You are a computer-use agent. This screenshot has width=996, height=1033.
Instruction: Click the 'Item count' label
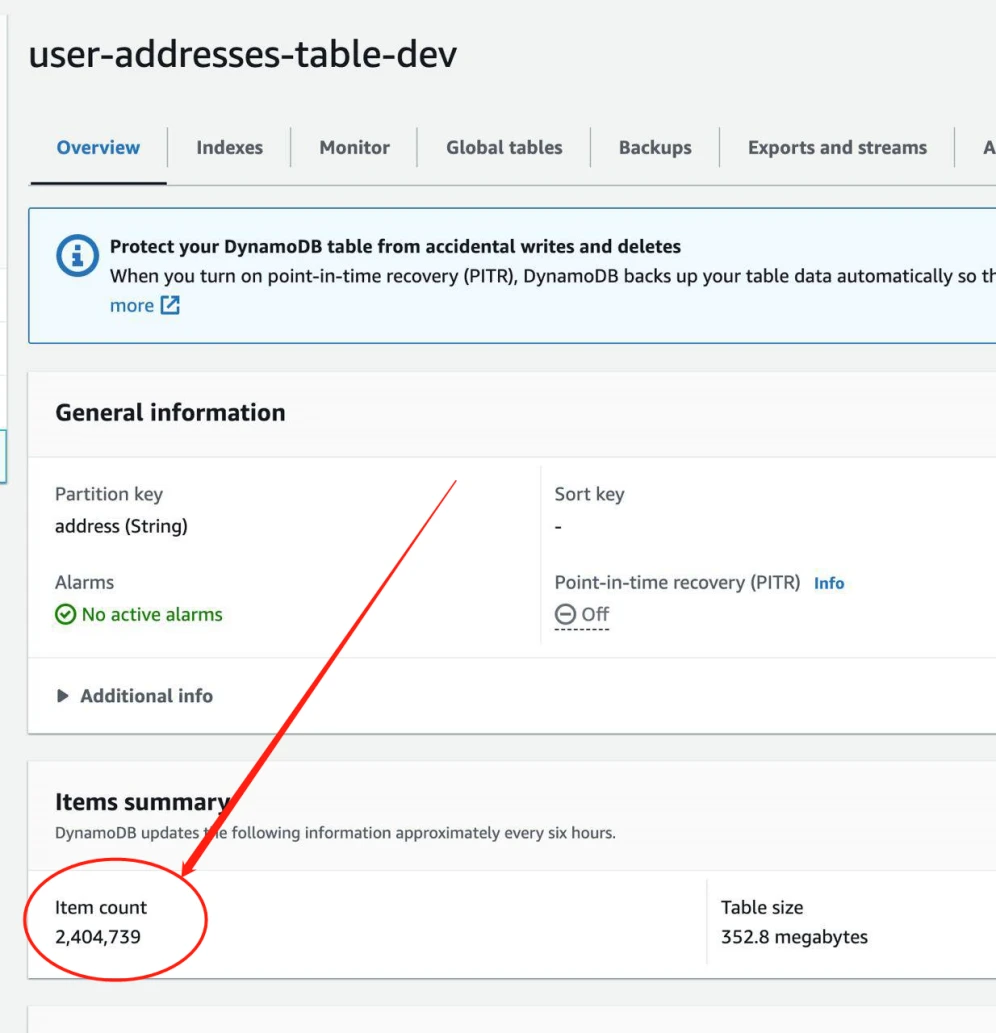pyautogui.click(x=101, y=907)
